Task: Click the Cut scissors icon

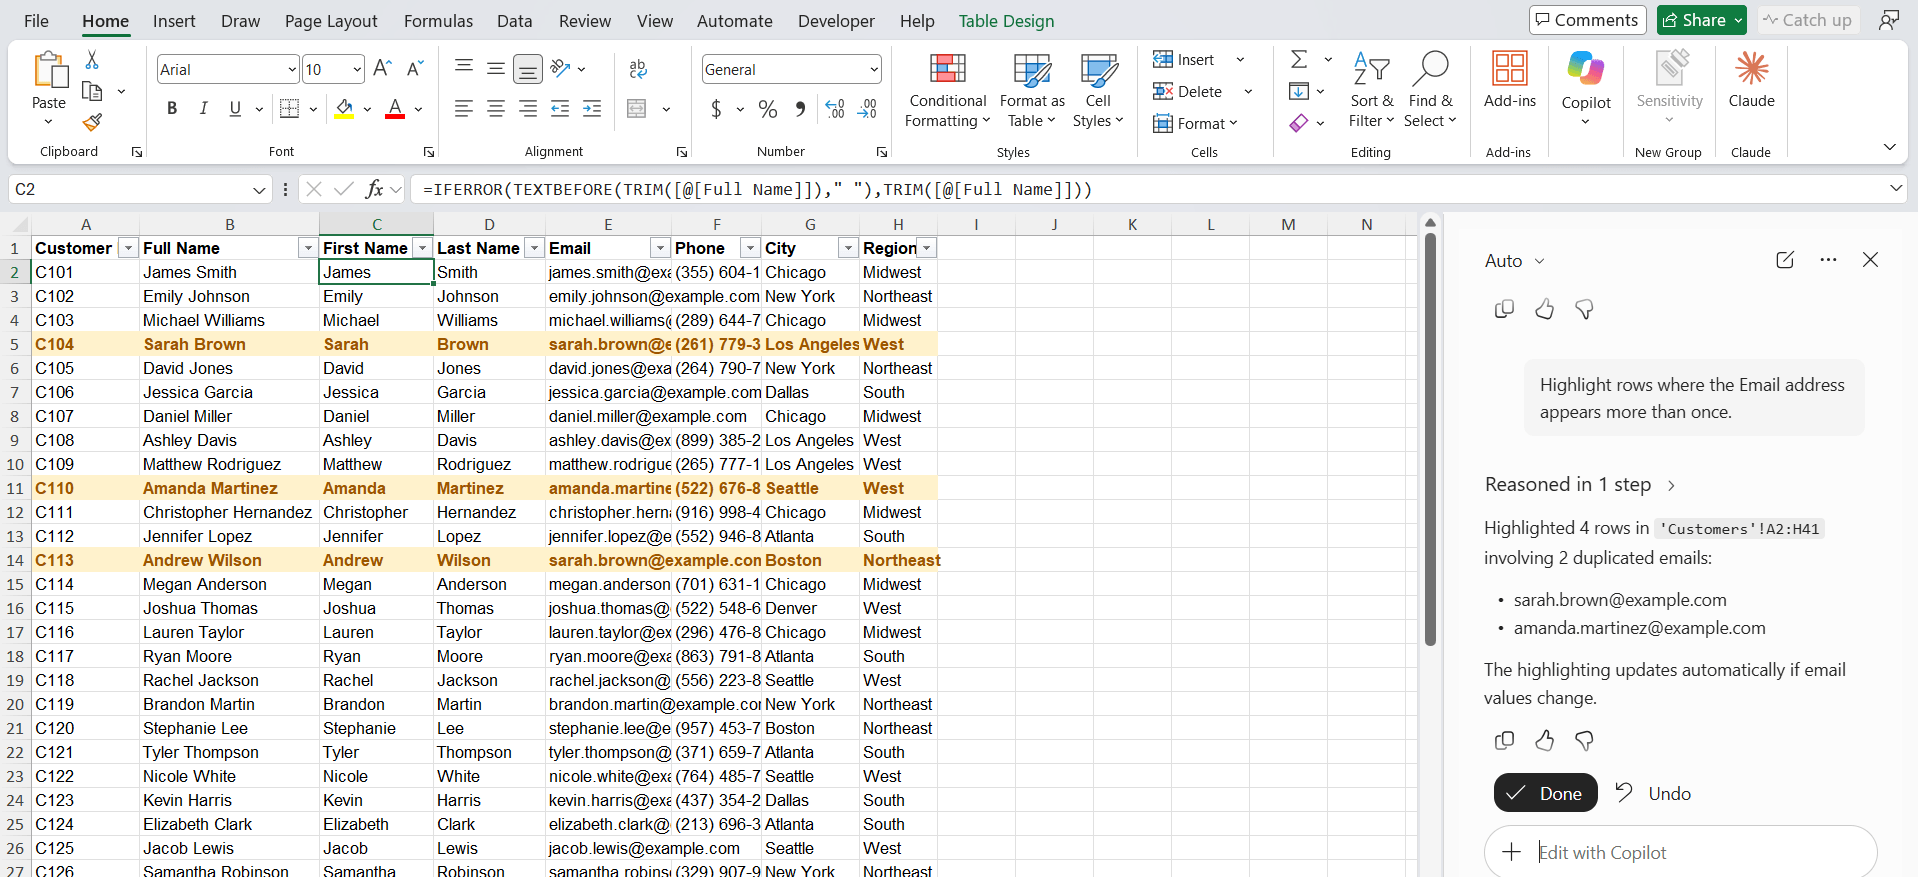Action: pos(92,60)
